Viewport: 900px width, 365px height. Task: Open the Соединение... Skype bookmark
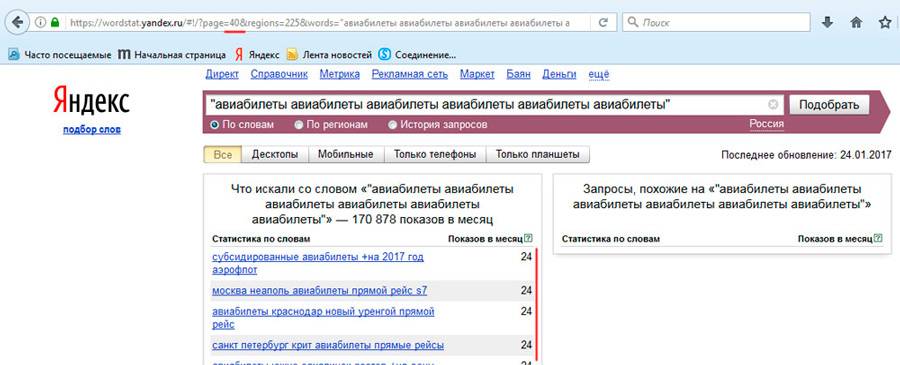[x=417, y=55]
